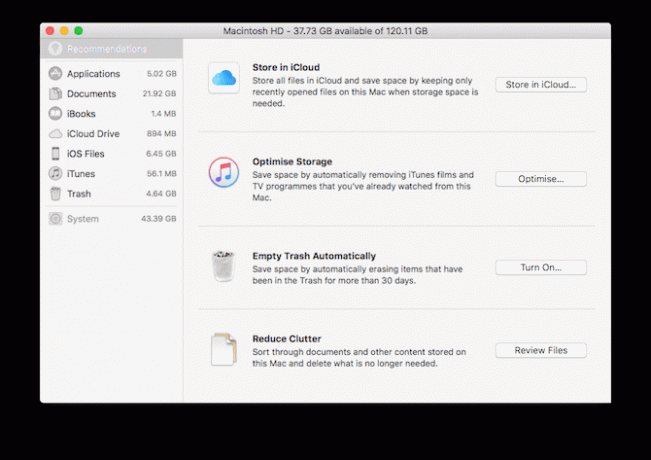Click the document icon beside Reduce Clutter
Viewport: 651px width, 460px height.
pos(224,350)
